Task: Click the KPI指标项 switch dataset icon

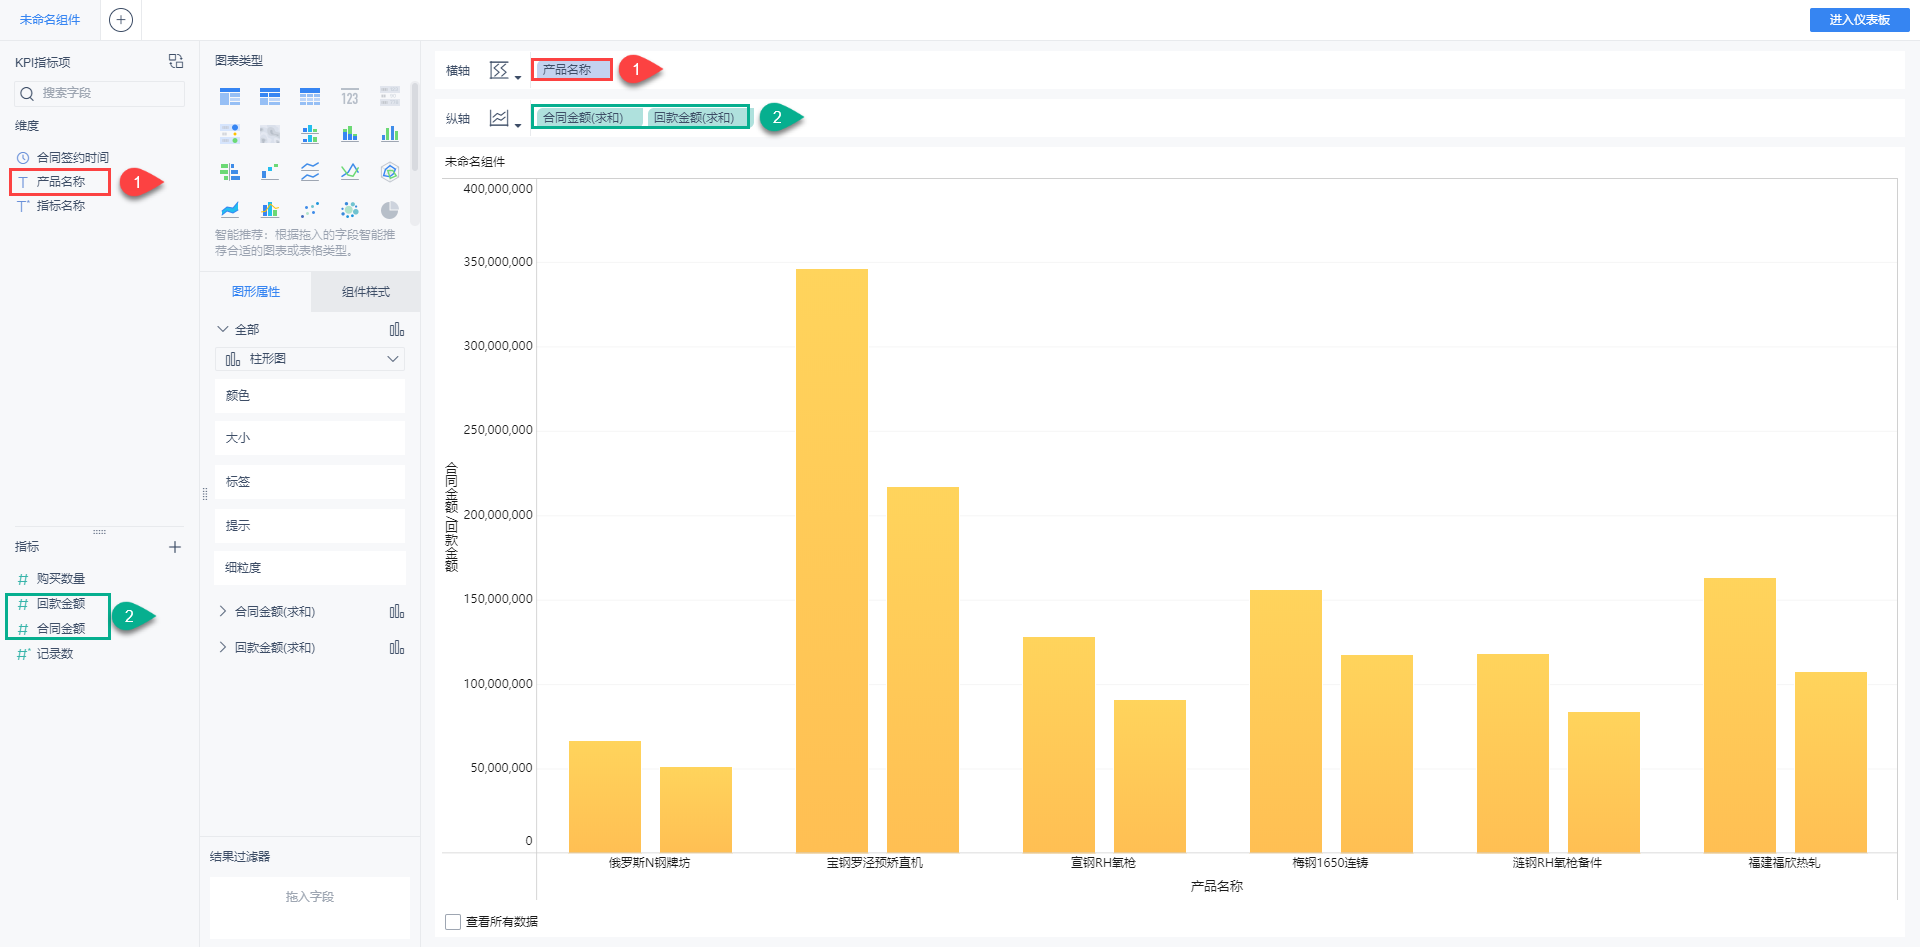Action: 176,62
